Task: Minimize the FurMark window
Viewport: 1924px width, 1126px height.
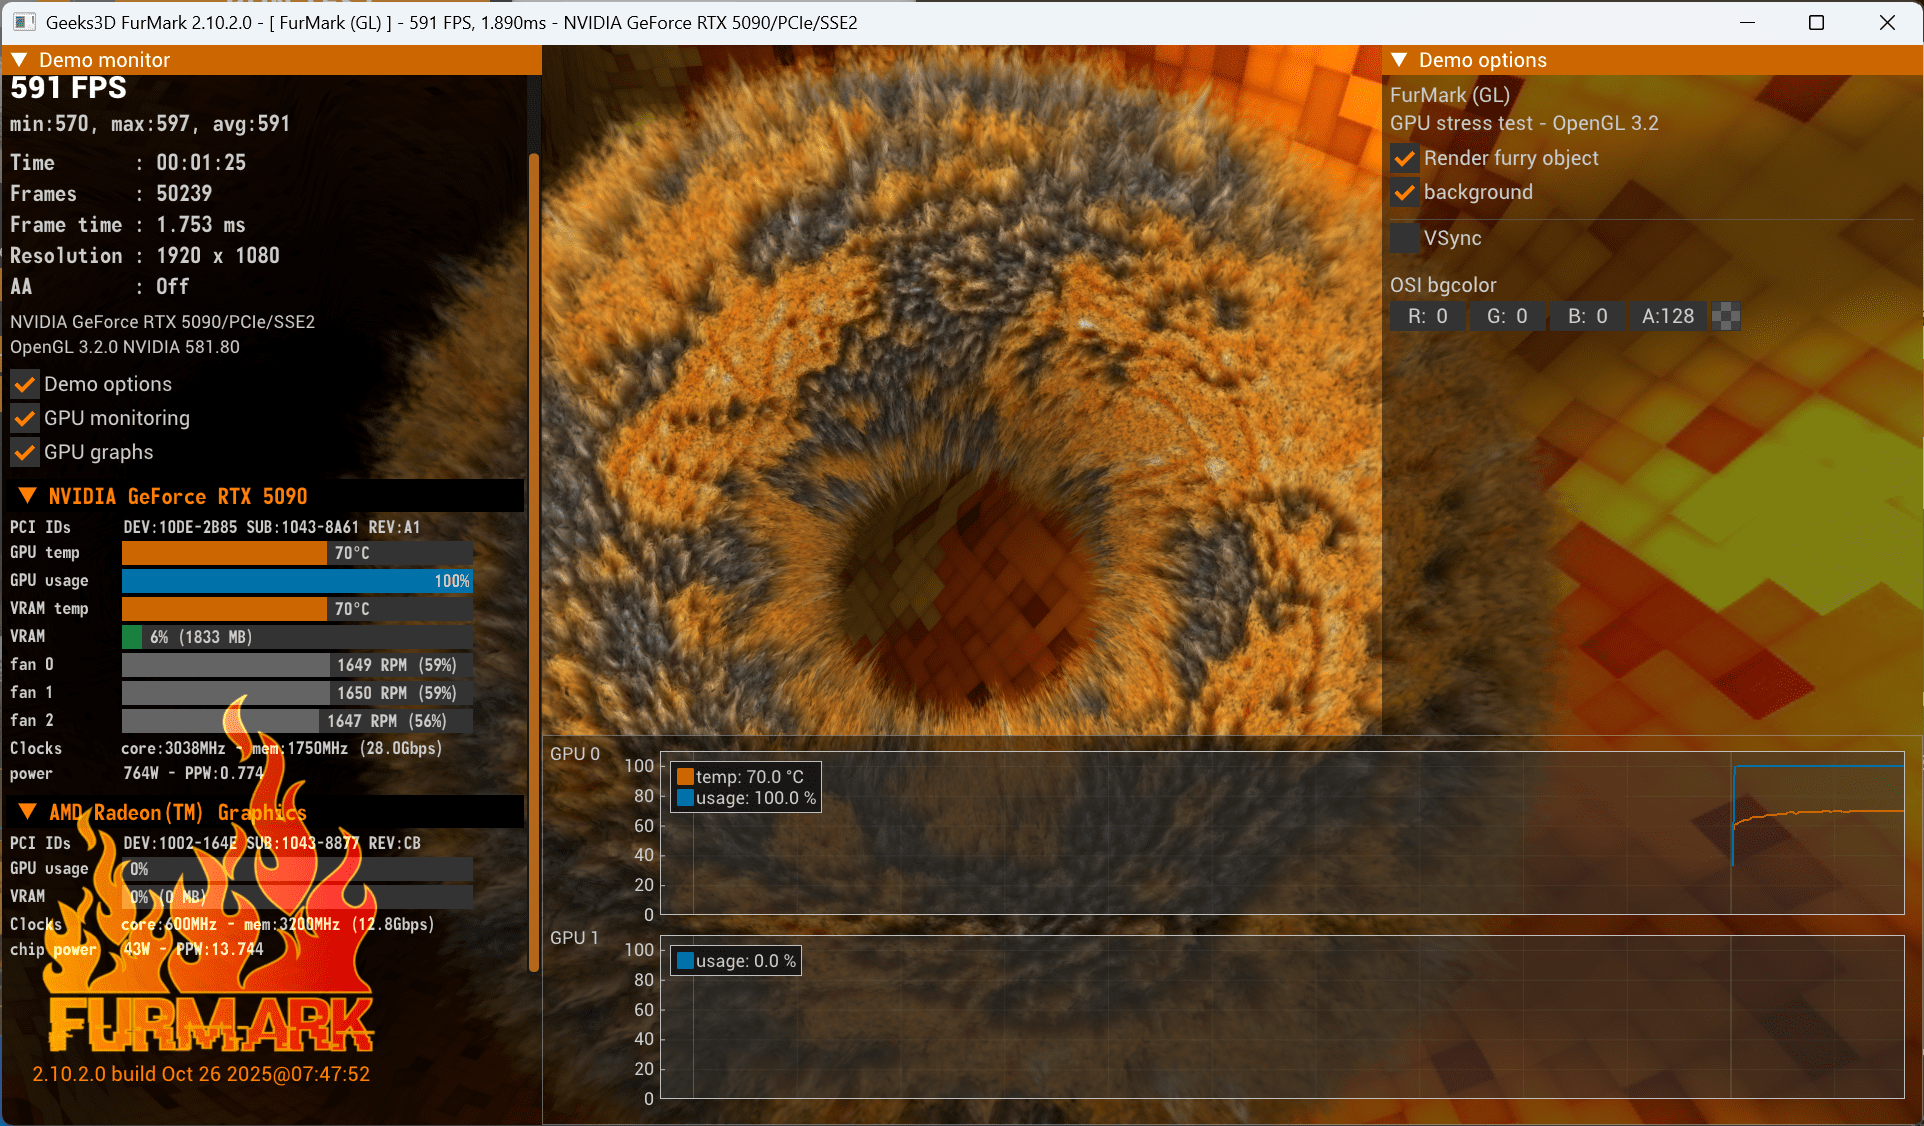Action: click(x=1747, y=22)
